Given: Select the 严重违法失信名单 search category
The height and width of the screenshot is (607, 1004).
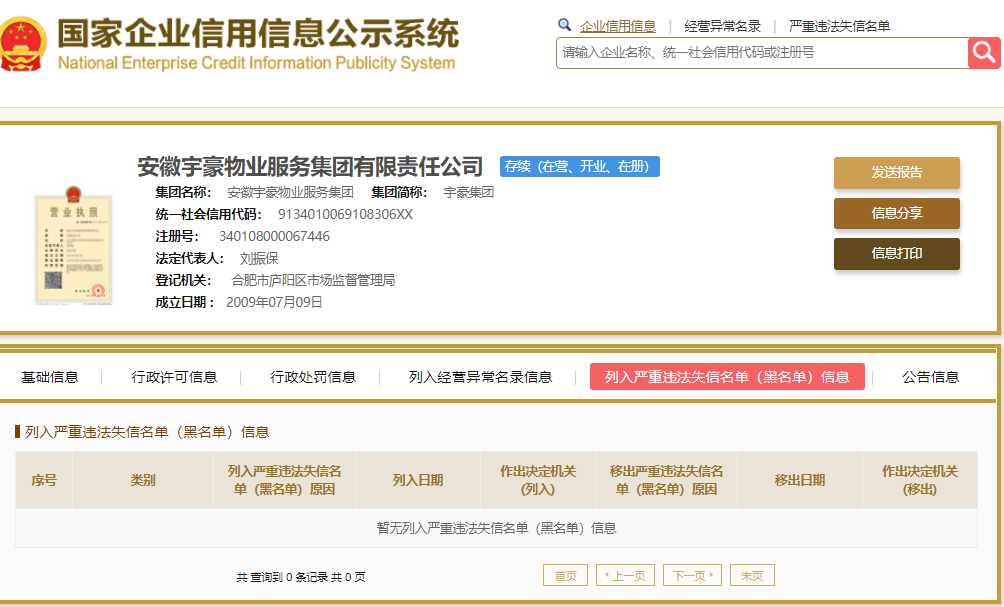Looking at the screenshot, I should pyautogui.click(x=839, y=26).
